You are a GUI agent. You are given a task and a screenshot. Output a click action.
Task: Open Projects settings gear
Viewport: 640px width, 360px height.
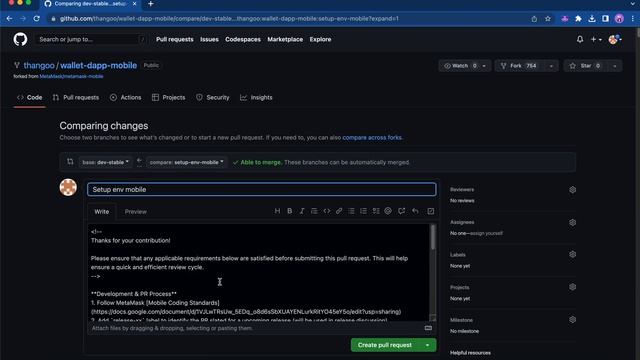572,287
